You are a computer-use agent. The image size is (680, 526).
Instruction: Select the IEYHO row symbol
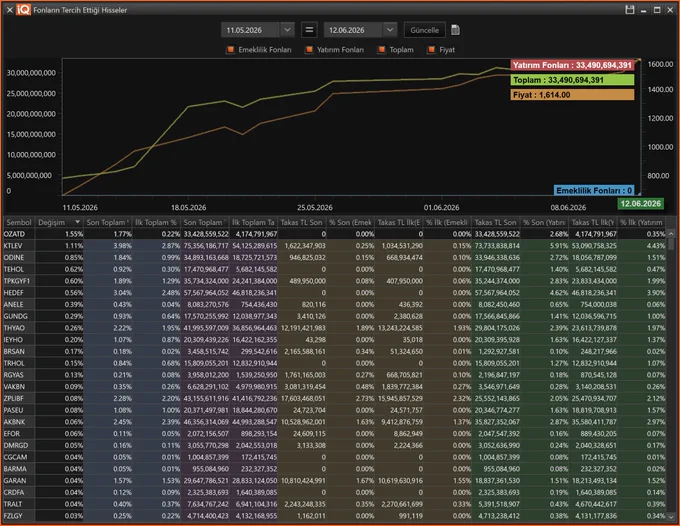pos(13,340)
